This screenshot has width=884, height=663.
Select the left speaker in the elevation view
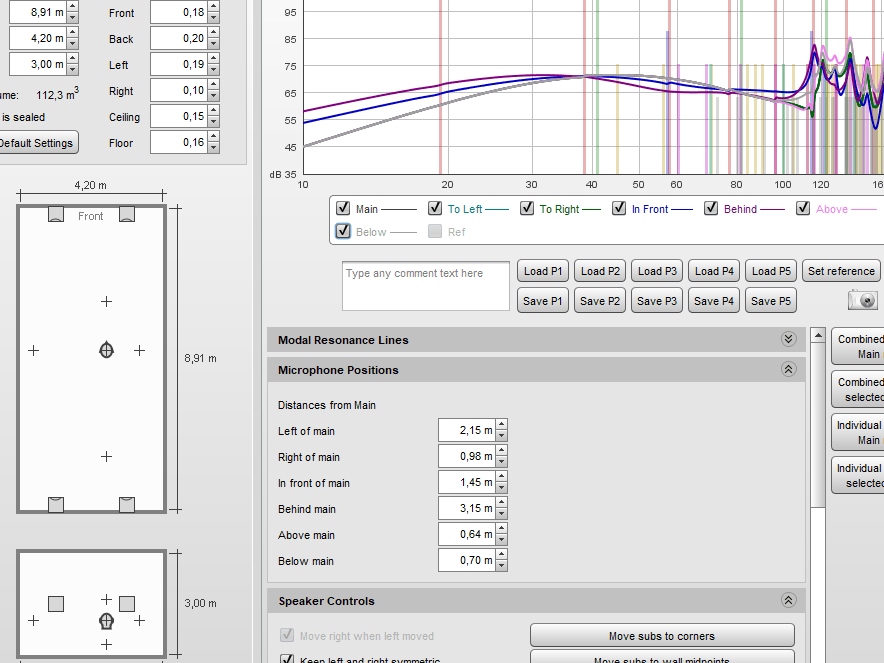56,604
